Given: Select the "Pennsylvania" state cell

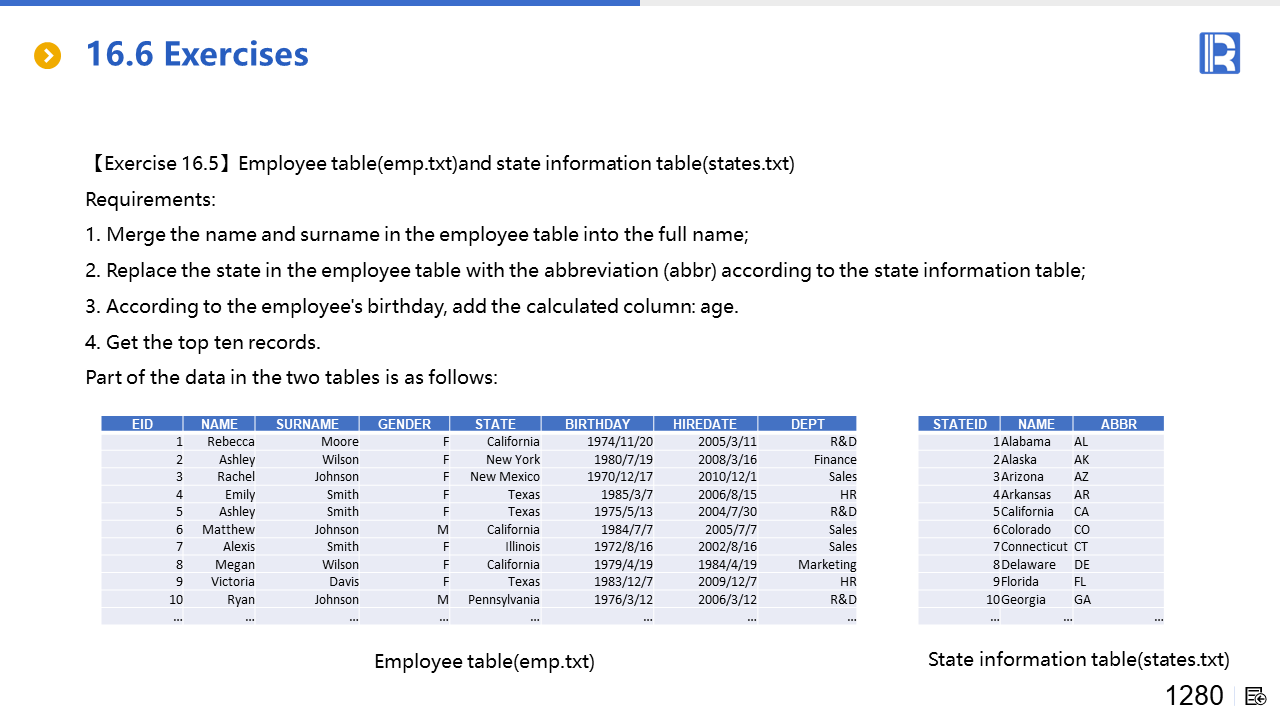Looking at the screenshot, I should coord(504,600).
